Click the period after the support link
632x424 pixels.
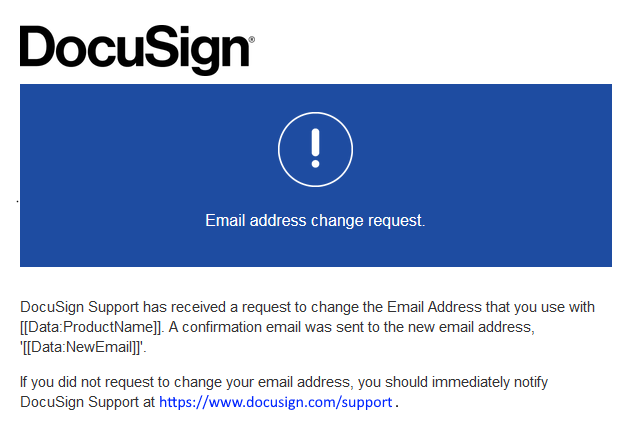pyautogui.click(x=397, y=404)
